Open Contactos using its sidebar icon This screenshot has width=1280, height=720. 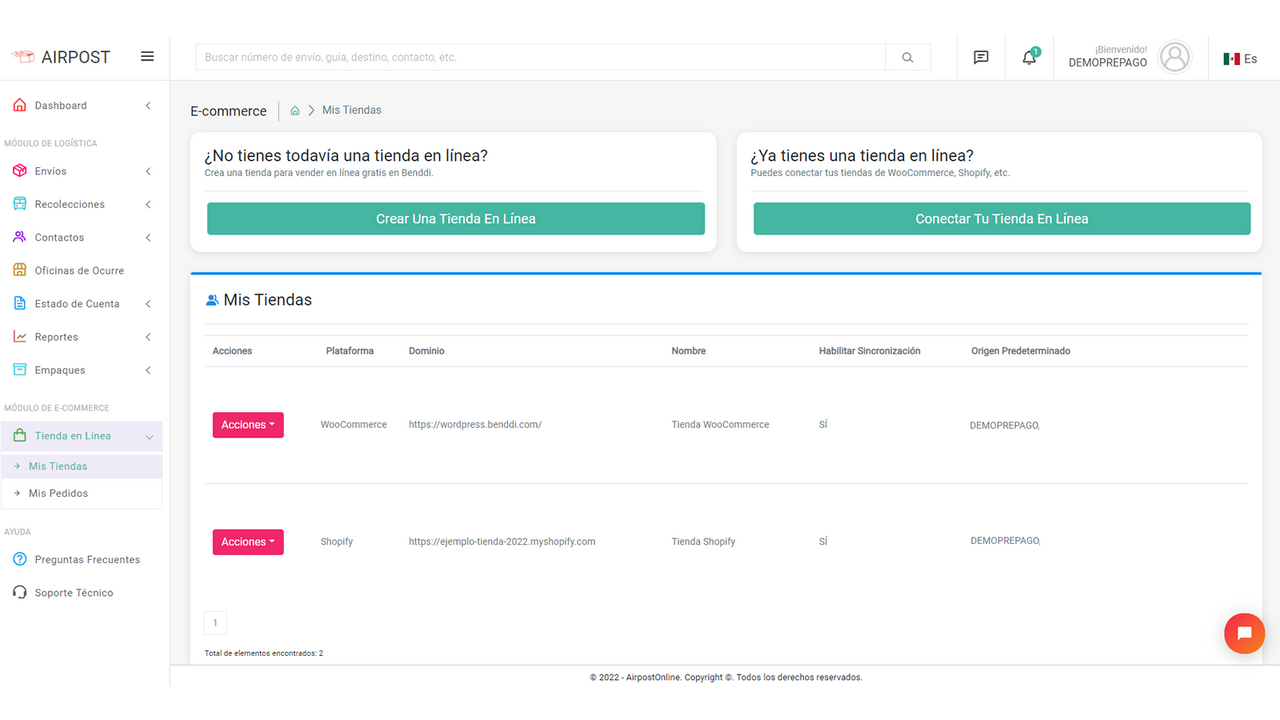point(19,237)
